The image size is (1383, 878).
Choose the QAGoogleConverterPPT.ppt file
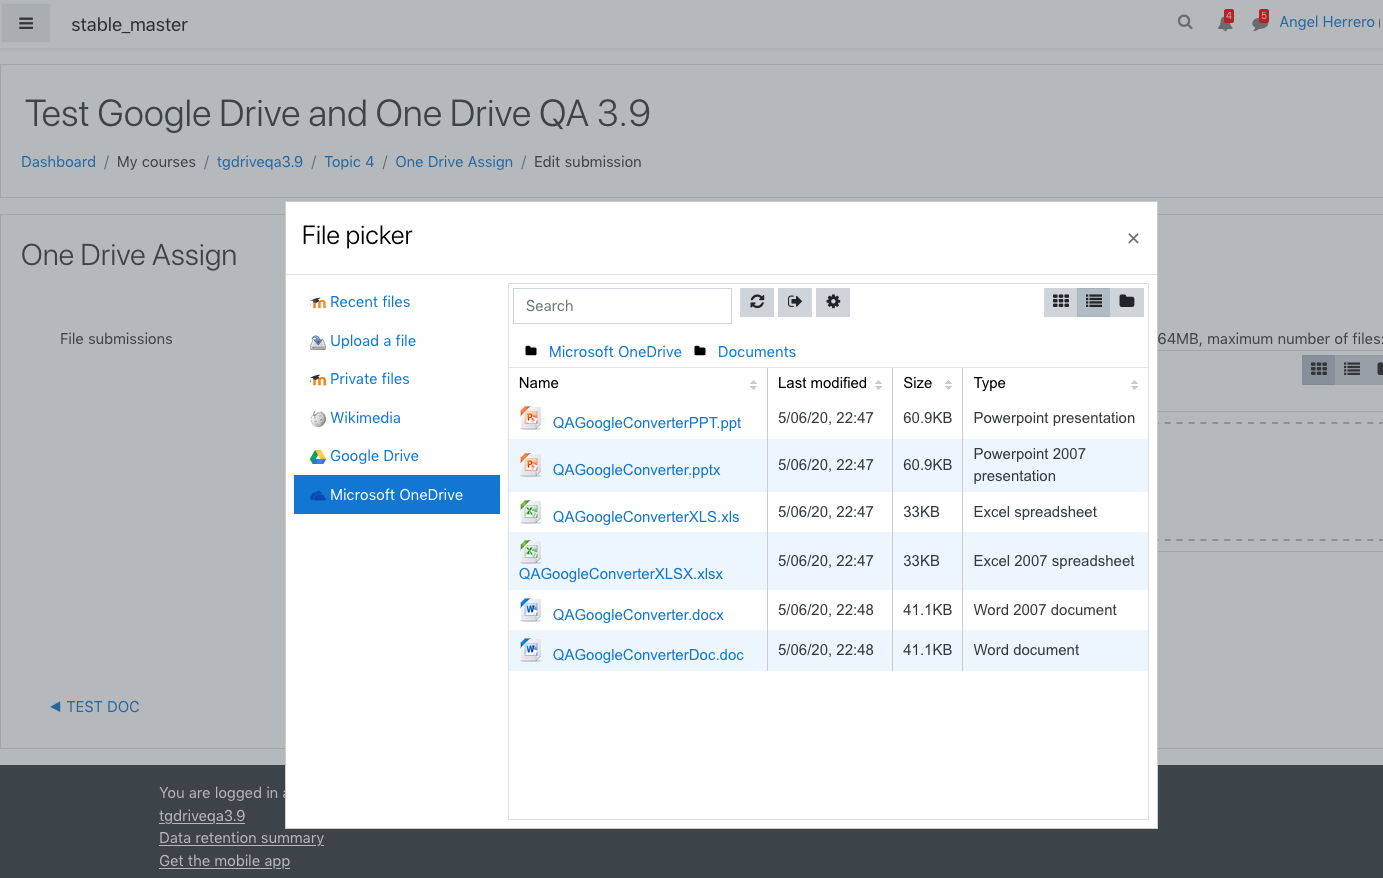[x=647, y=423]
